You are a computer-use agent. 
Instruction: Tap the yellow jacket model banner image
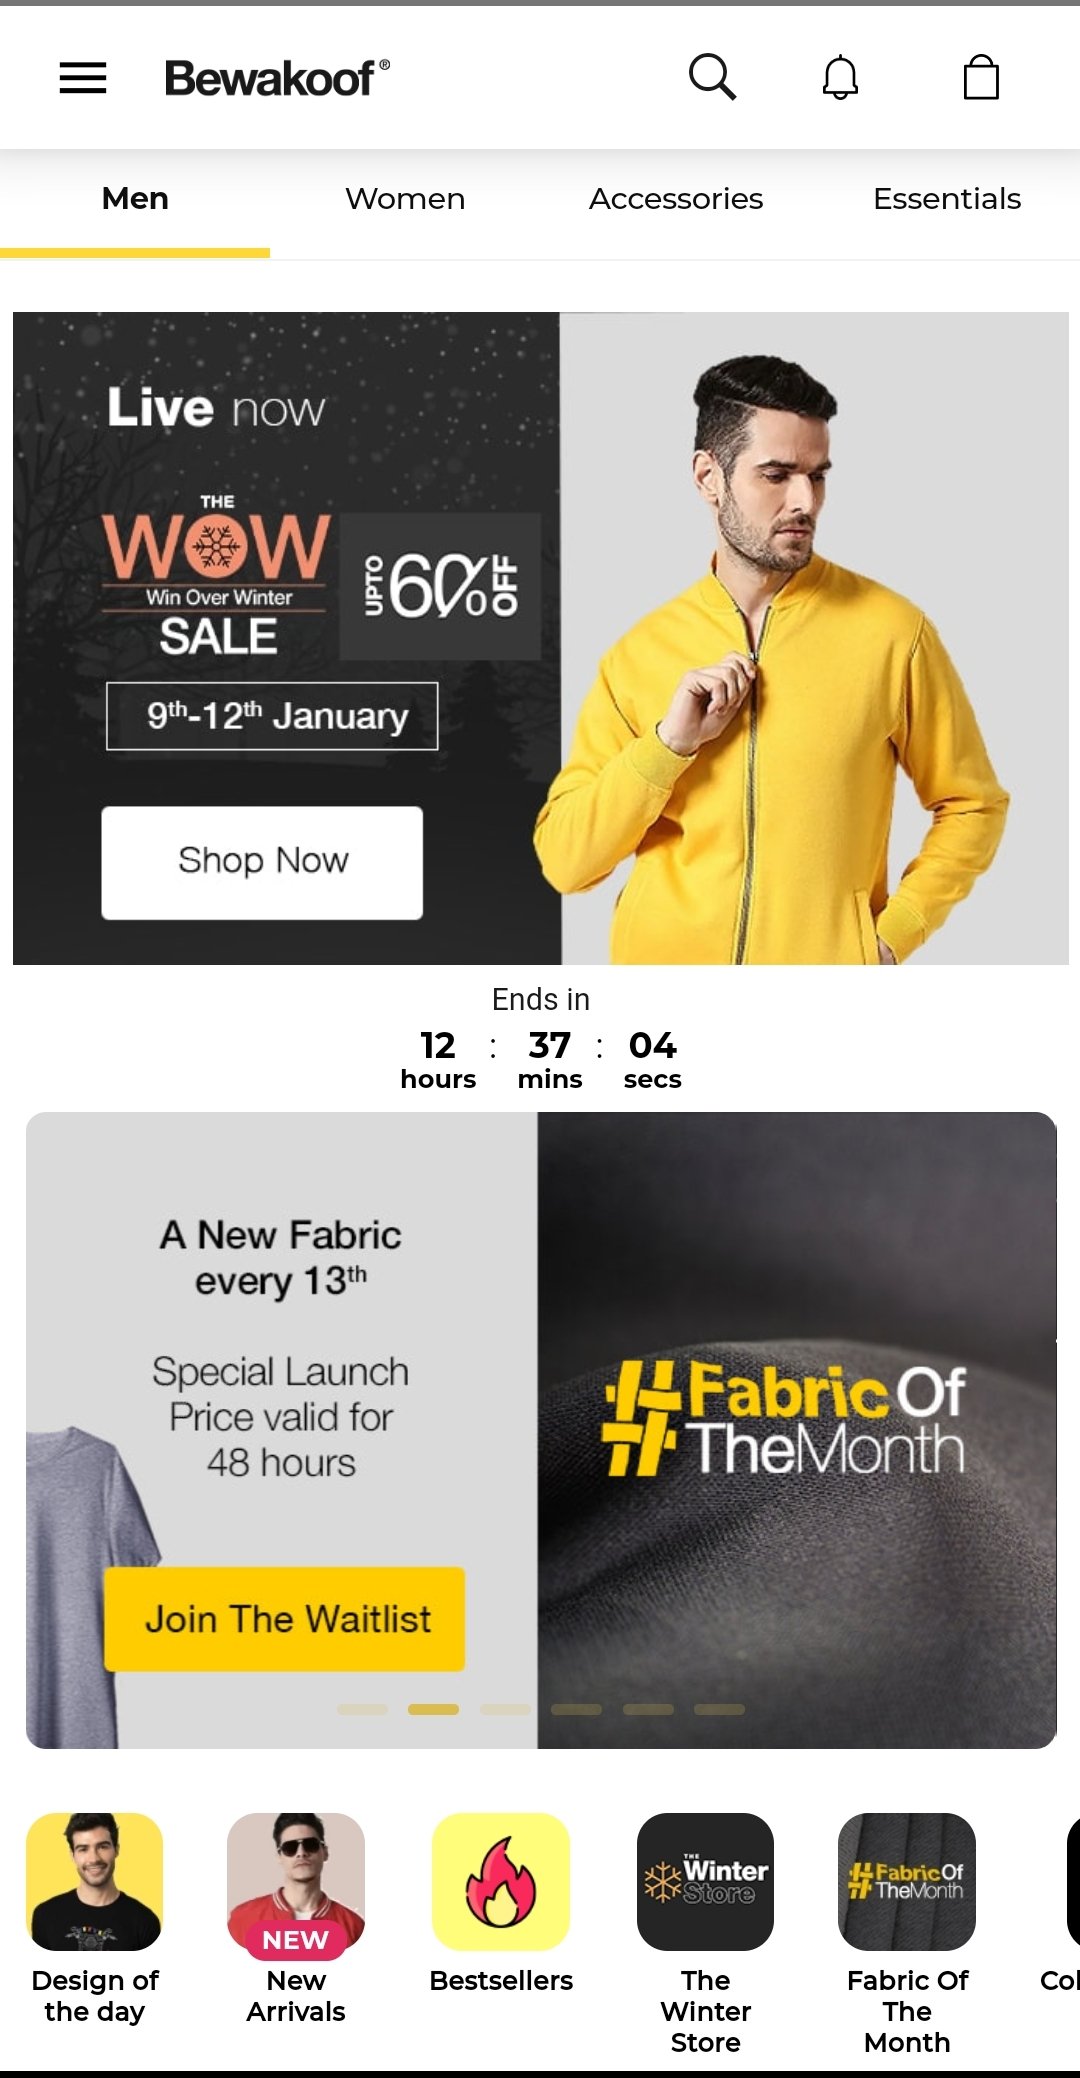[x=814, y=638]
